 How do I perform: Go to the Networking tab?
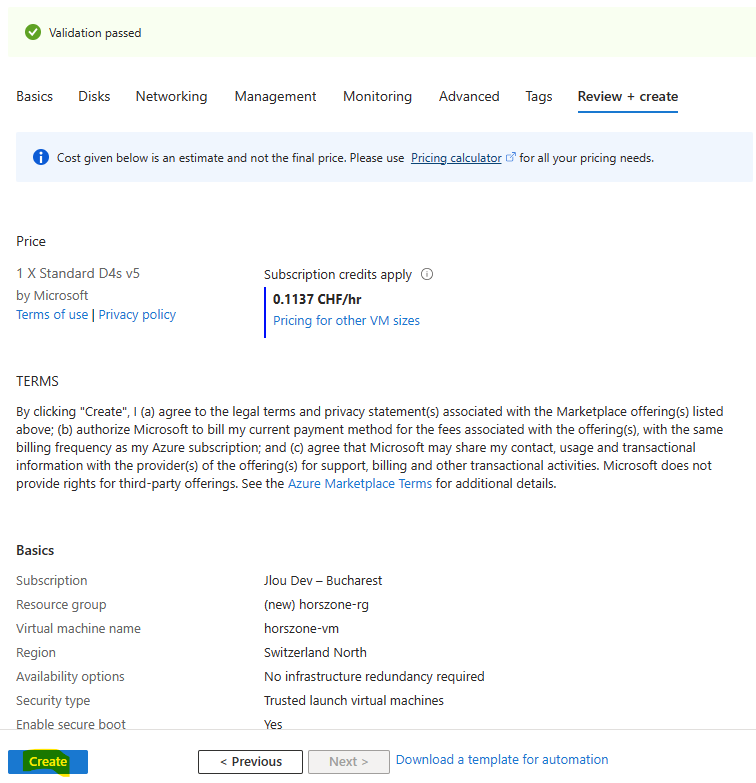171,96
